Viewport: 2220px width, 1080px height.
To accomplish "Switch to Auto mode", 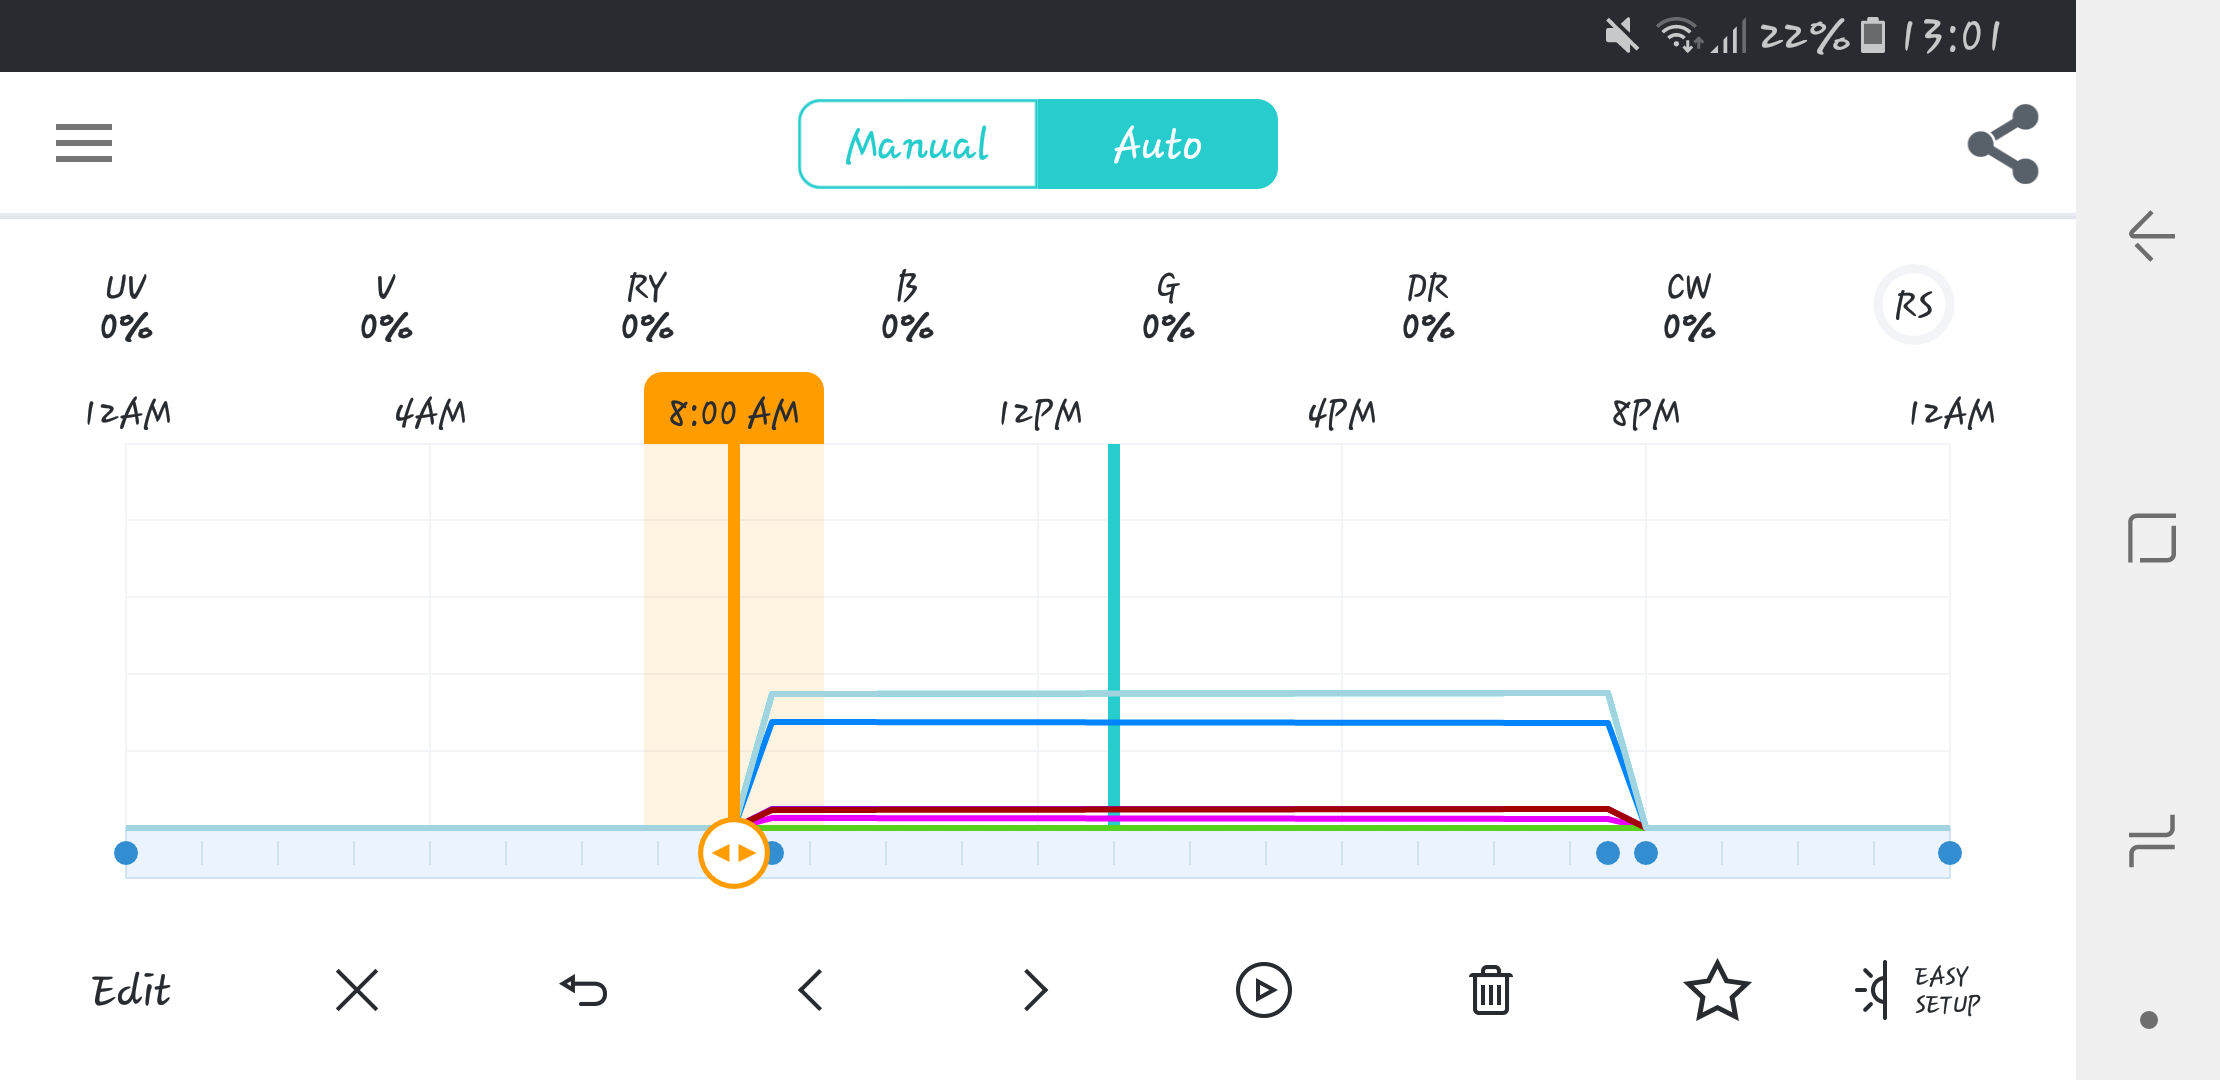I will [1157, 144].
